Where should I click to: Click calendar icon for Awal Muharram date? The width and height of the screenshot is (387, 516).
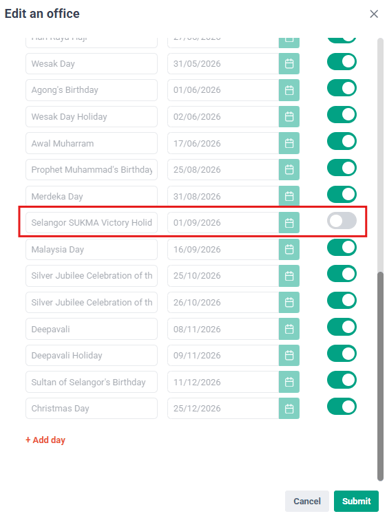(x=289, y=143)
